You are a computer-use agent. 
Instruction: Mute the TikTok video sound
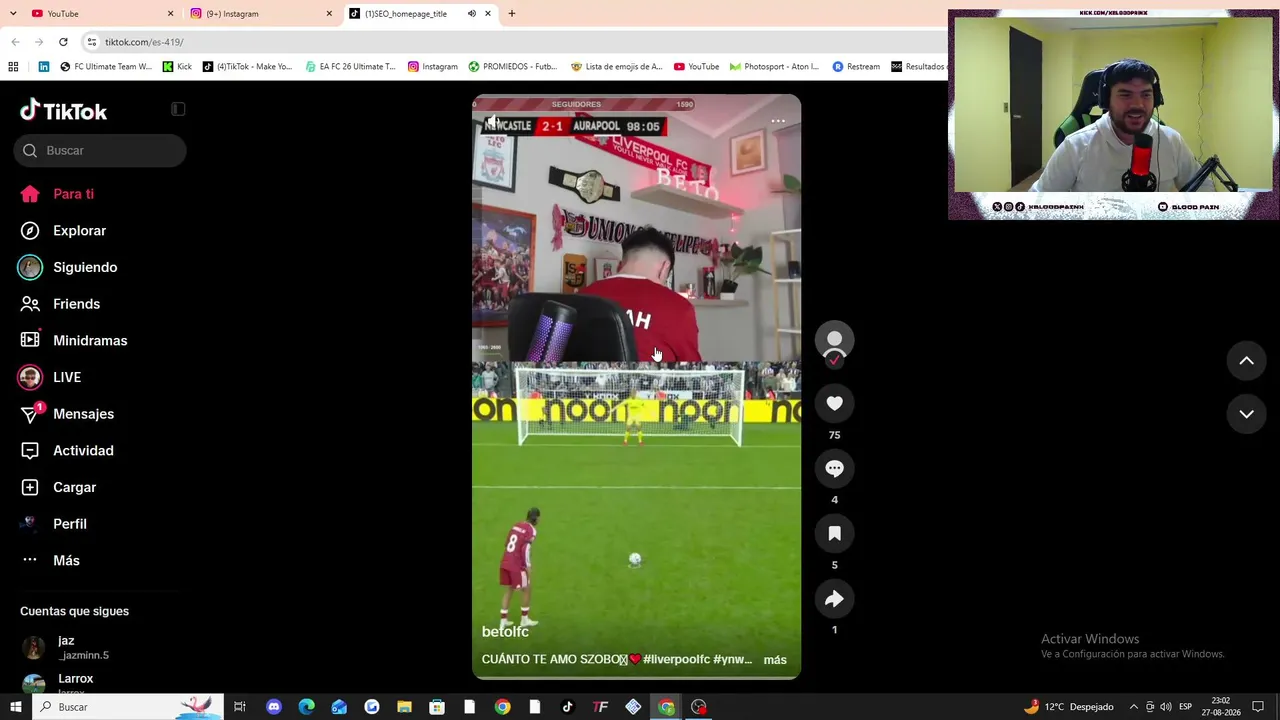point(492,123)
